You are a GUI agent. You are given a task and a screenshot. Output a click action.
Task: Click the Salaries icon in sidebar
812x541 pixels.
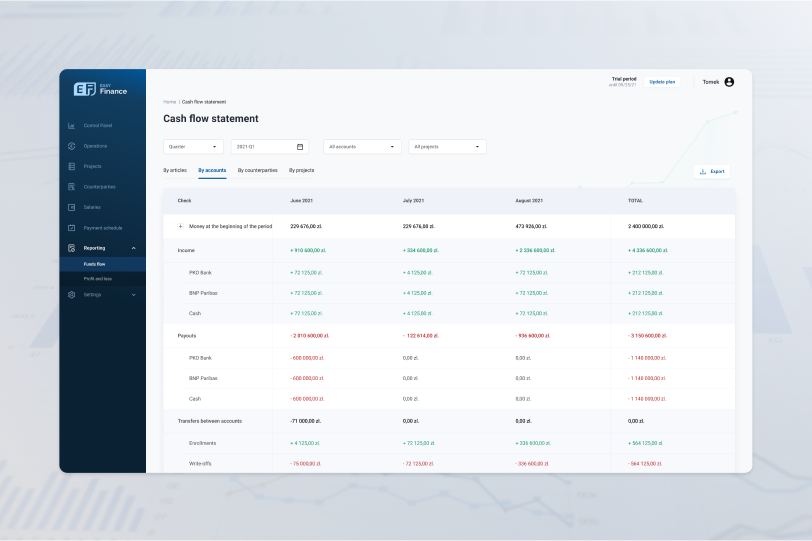71,207
